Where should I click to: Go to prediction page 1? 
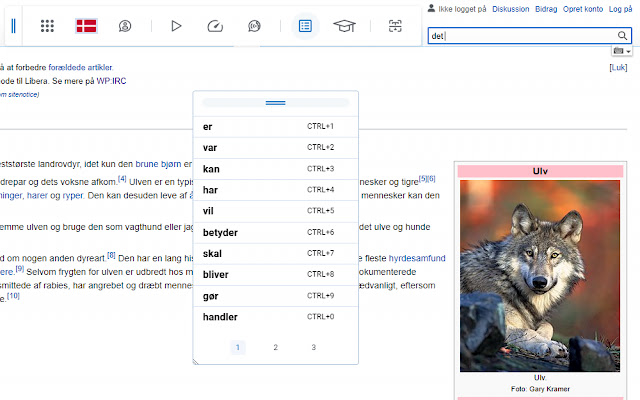tap(238, 347)
